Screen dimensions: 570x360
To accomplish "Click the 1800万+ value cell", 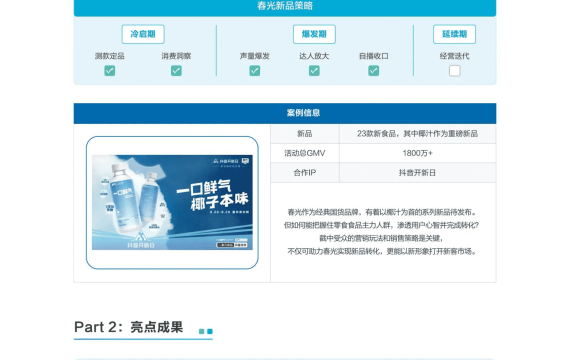I will (417, 153).
